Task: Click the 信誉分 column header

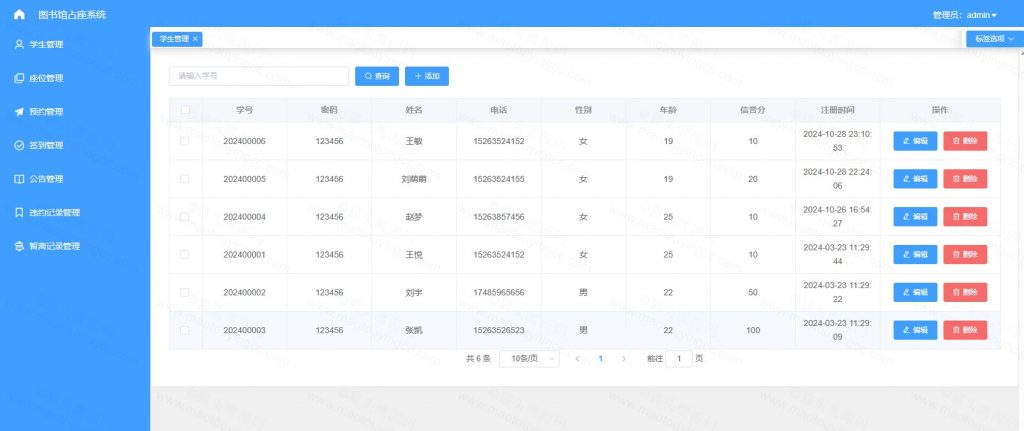Action: point(753,110)
